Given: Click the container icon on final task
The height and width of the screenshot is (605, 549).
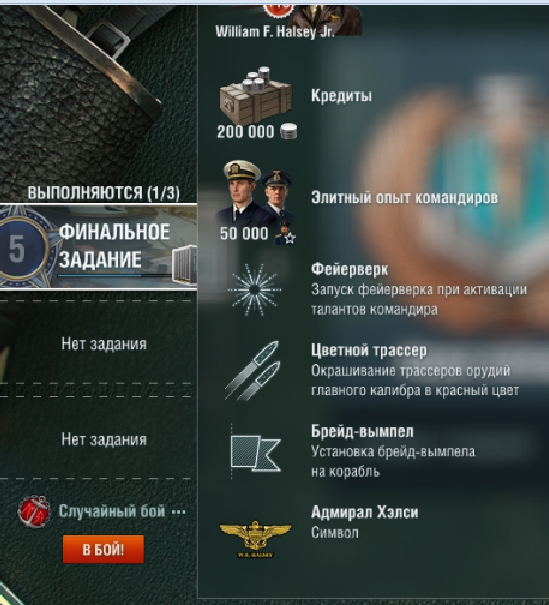Looking at the screenshot, I should (184, 266).
